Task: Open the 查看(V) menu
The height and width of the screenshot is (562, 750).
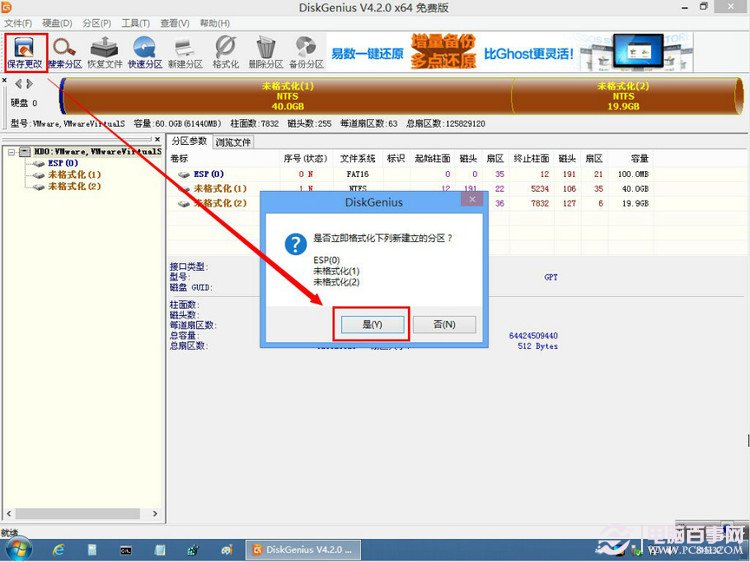Action: coord(175,23)
